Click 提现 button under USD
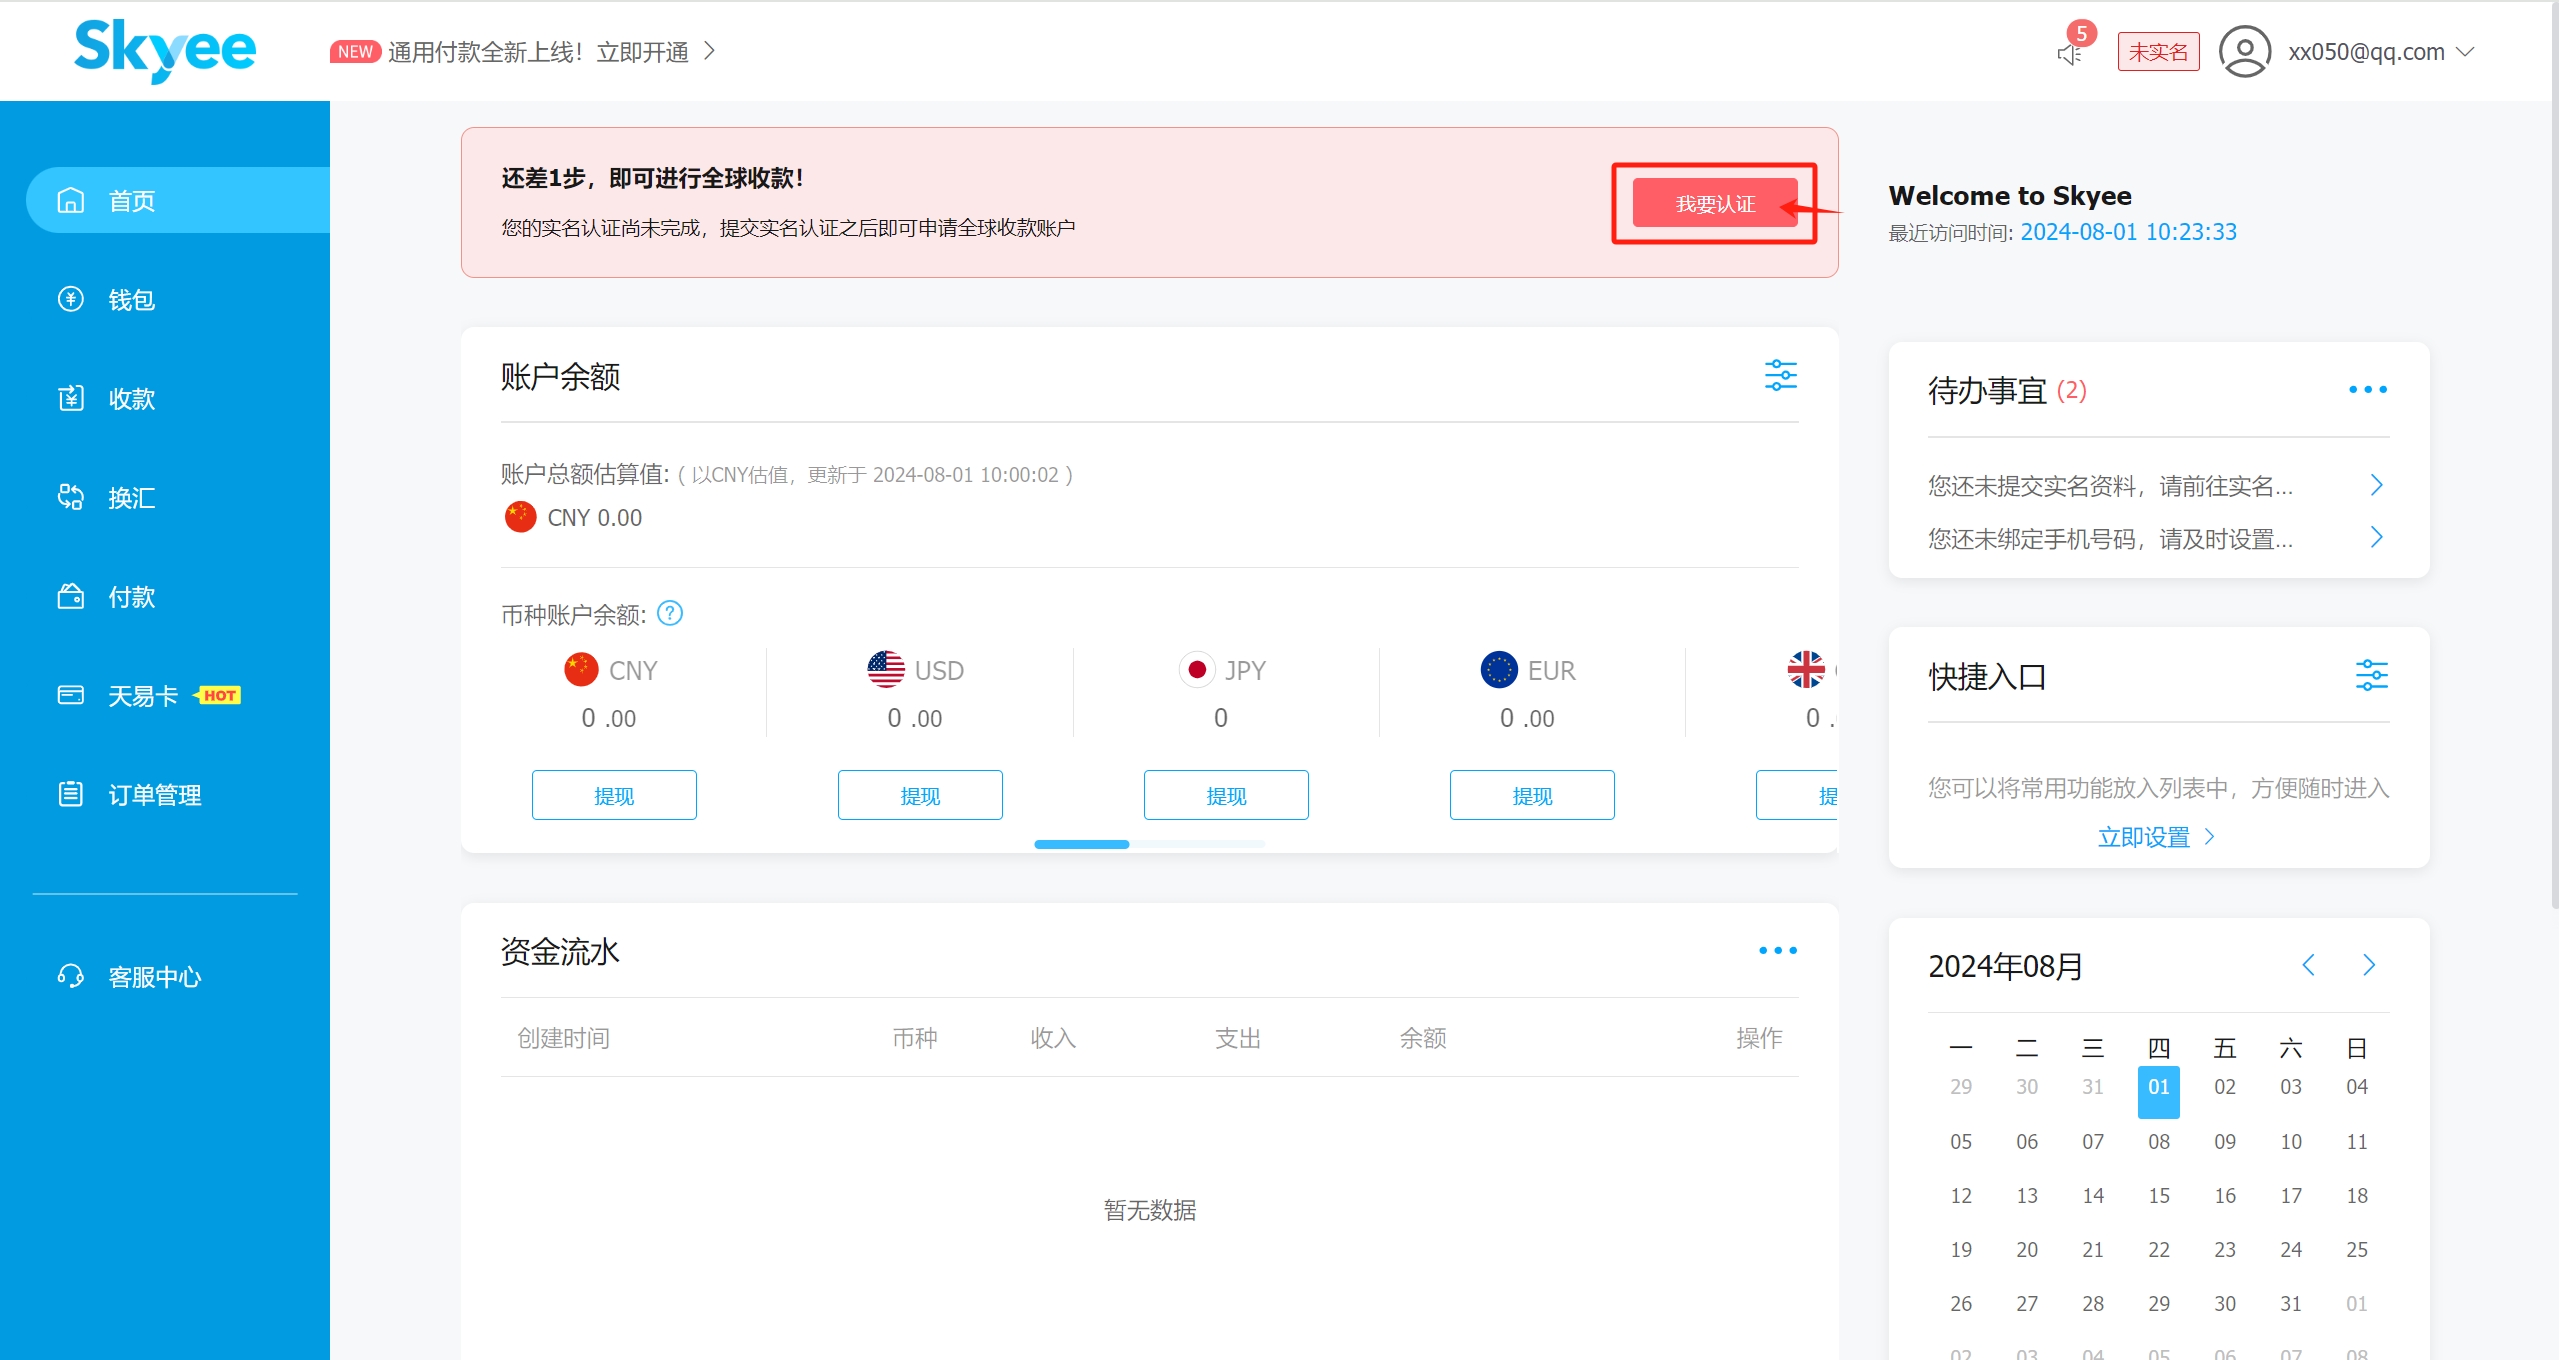Viewport: 2559px width, 1360px height. click(x=919, y=796)
